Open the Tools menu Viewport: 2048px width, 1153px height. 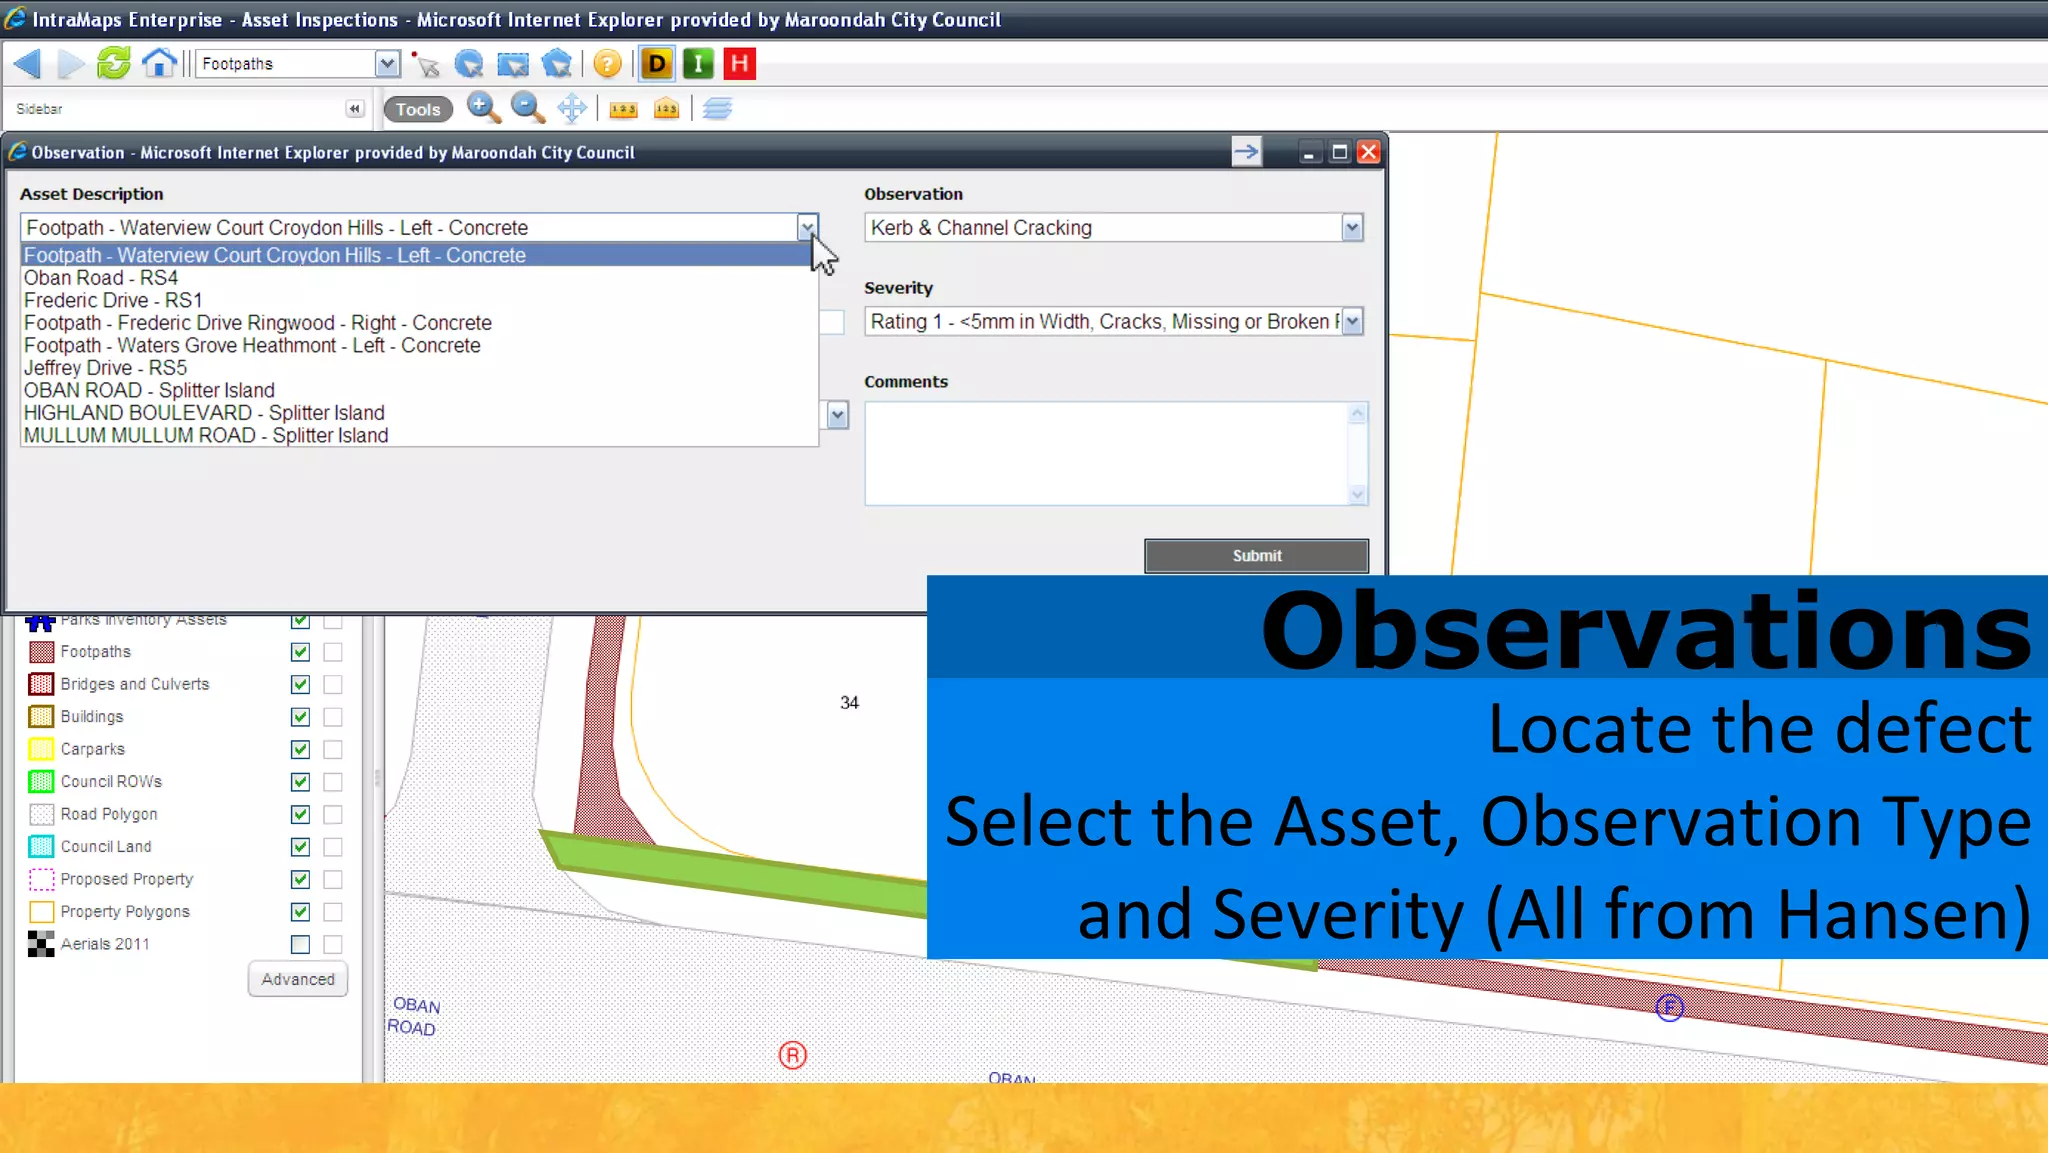point(418,110)
